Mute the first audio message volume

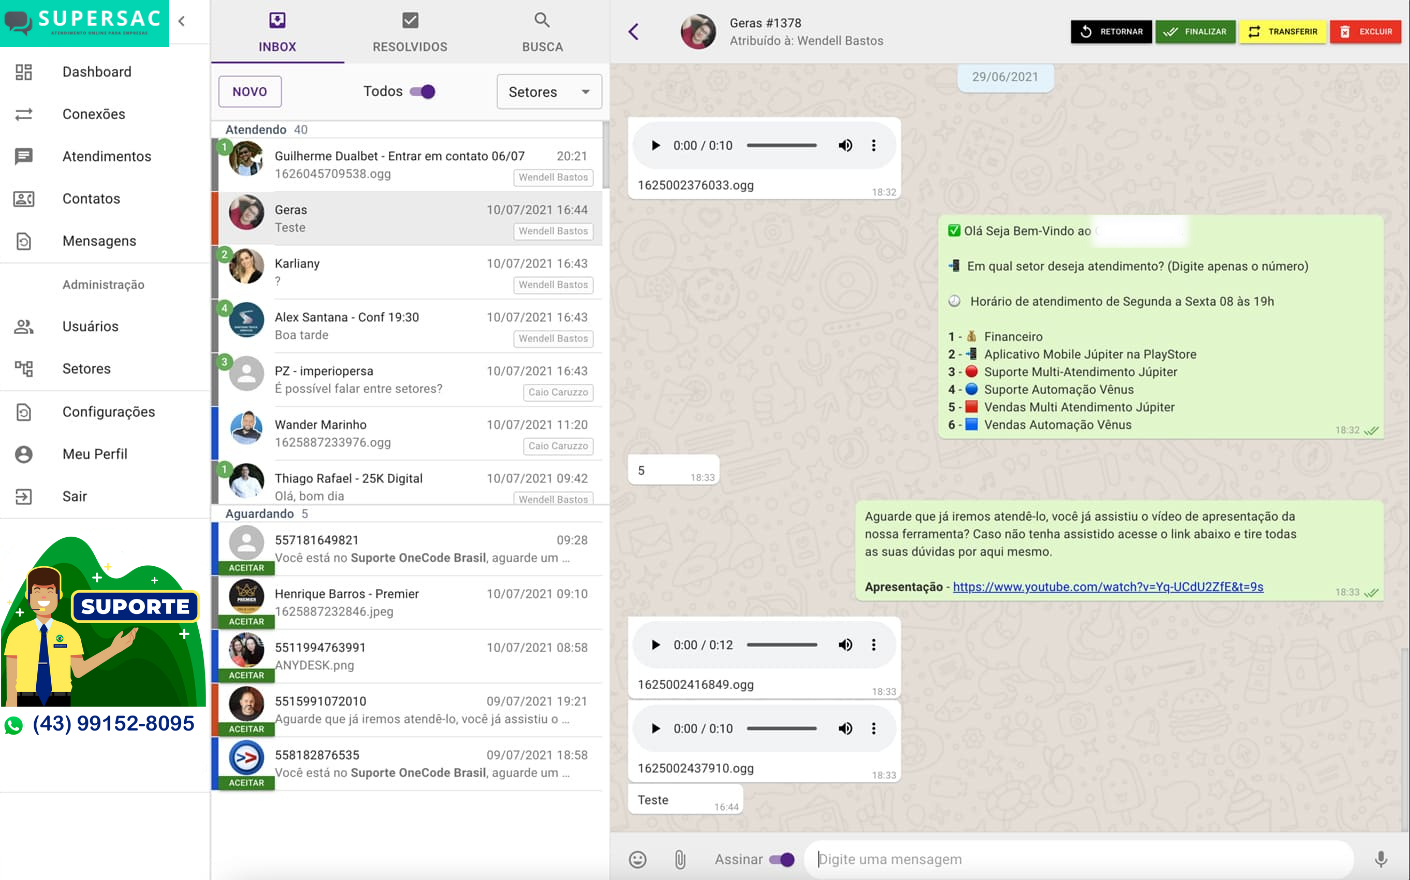[x=845, y=145]
